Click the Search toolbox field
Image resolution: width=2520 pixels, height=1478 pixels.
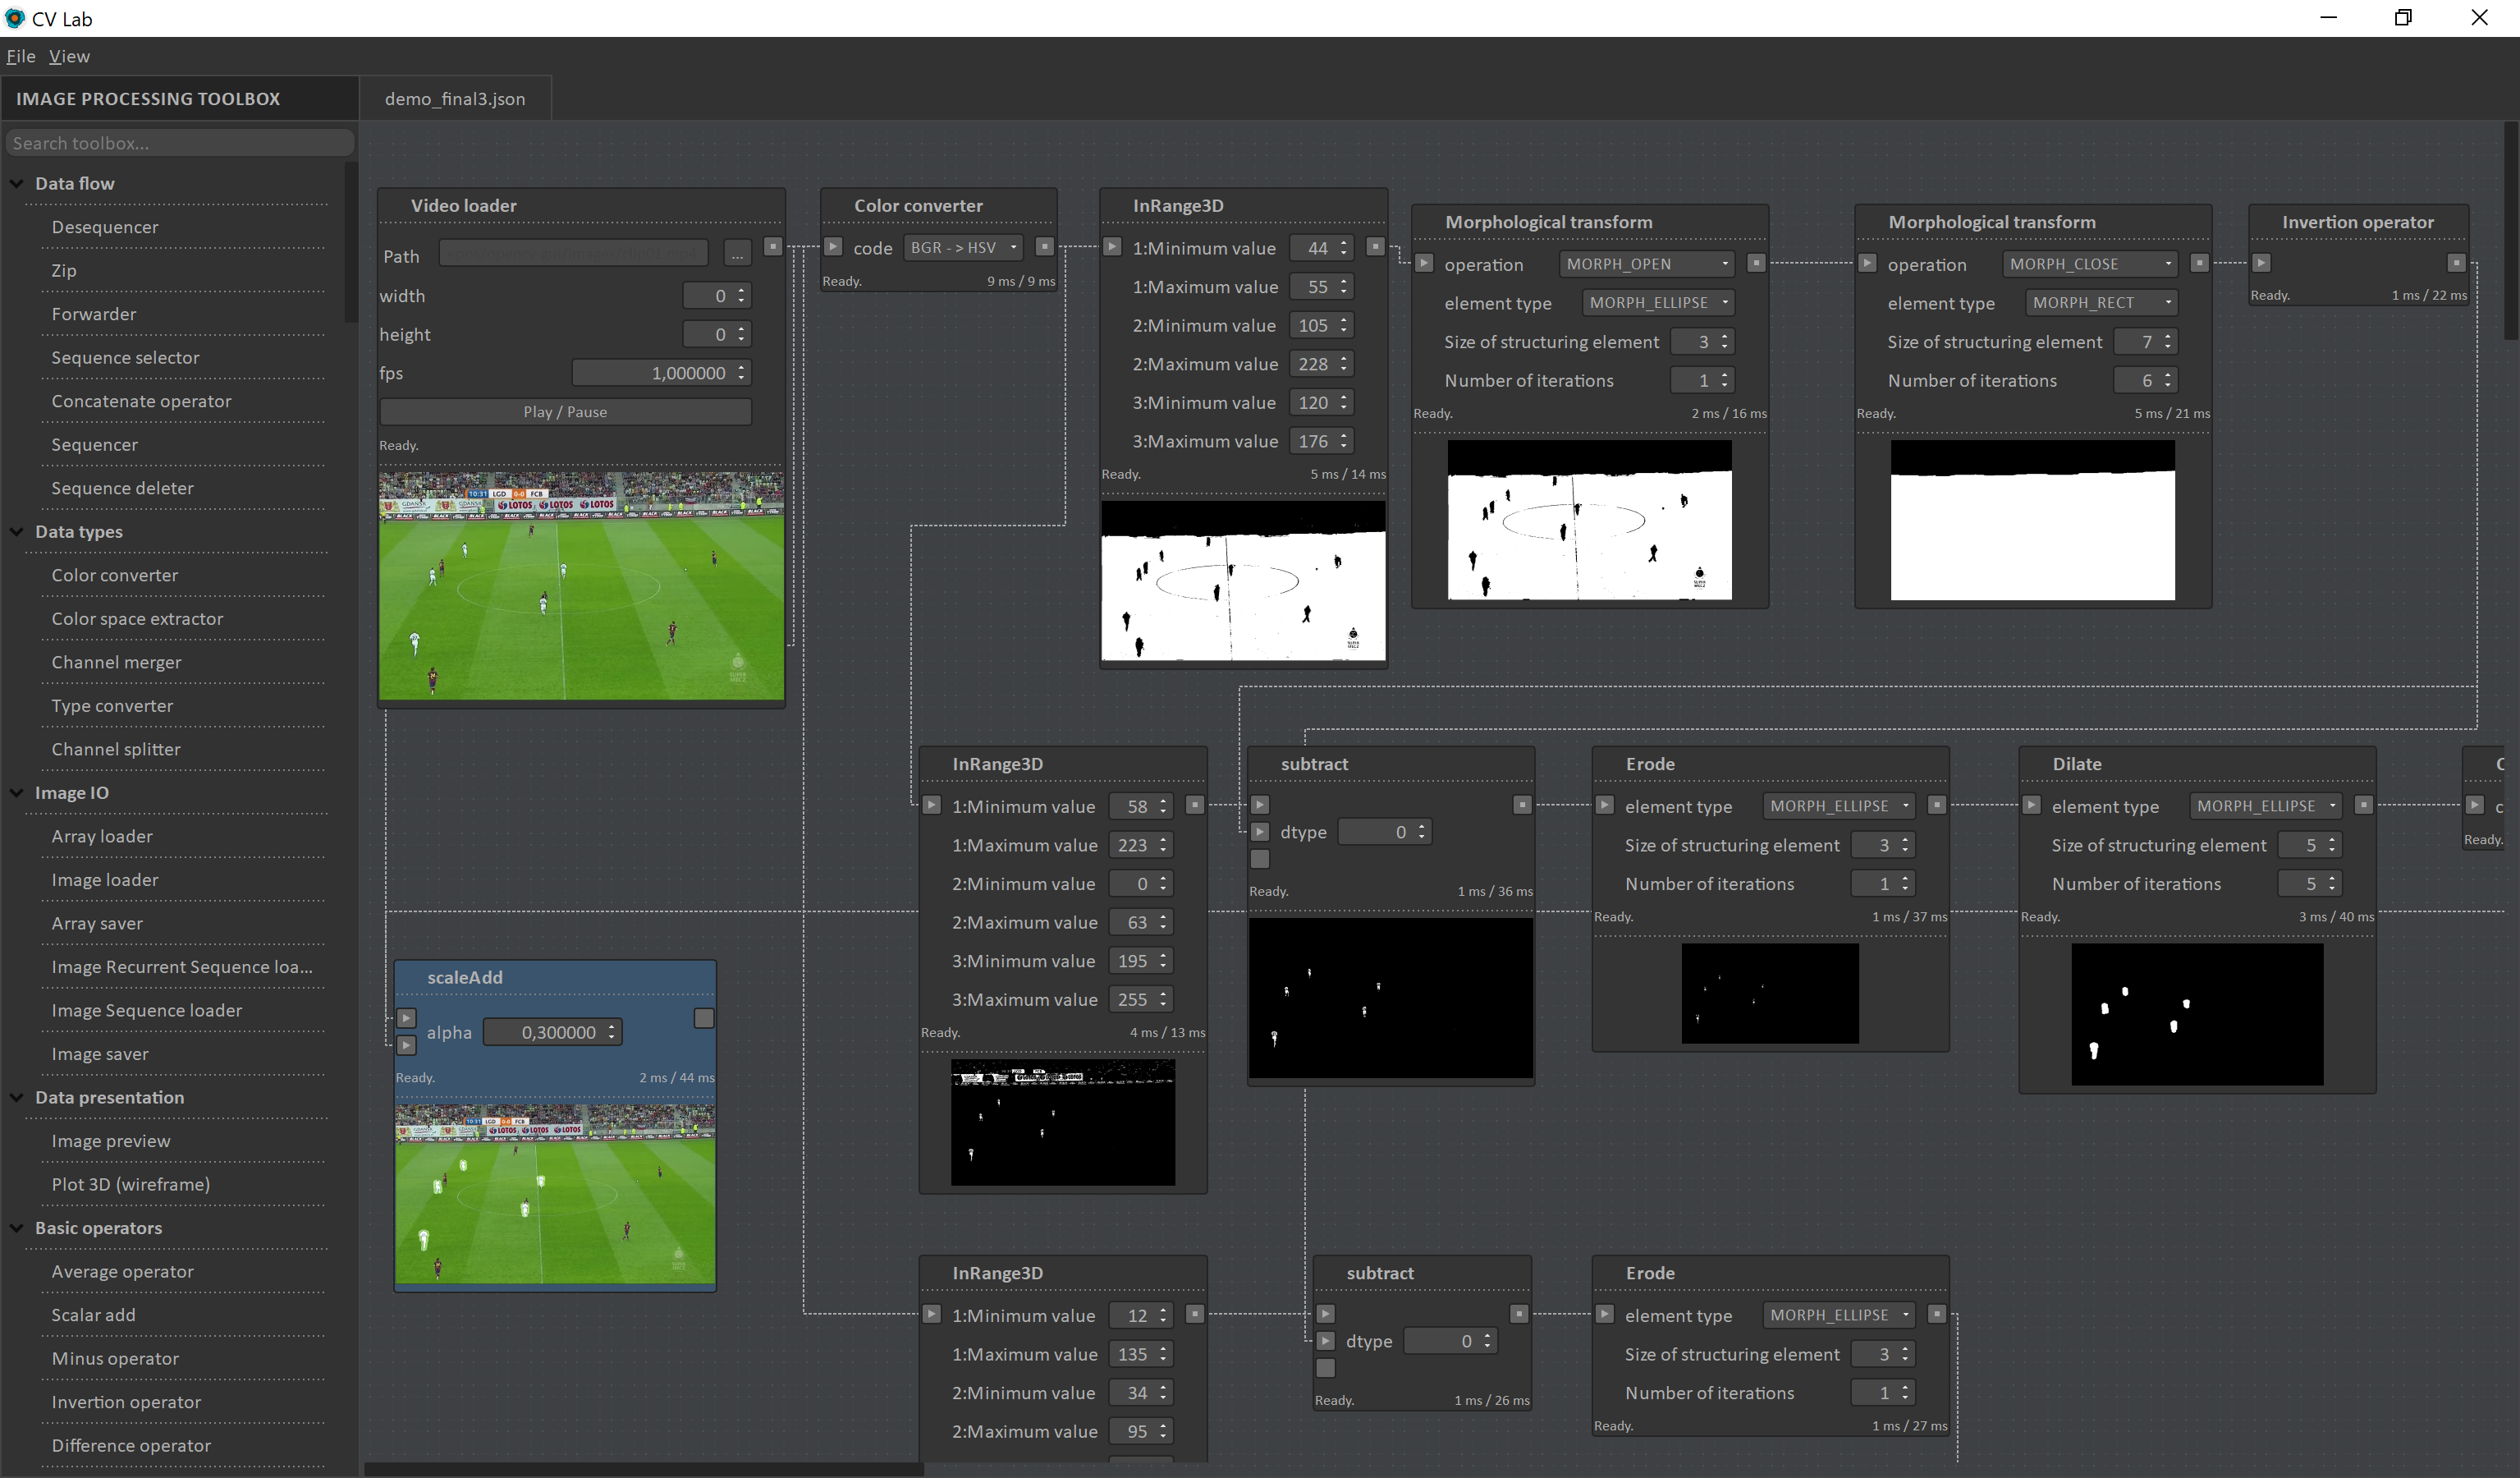click(180, 142)
